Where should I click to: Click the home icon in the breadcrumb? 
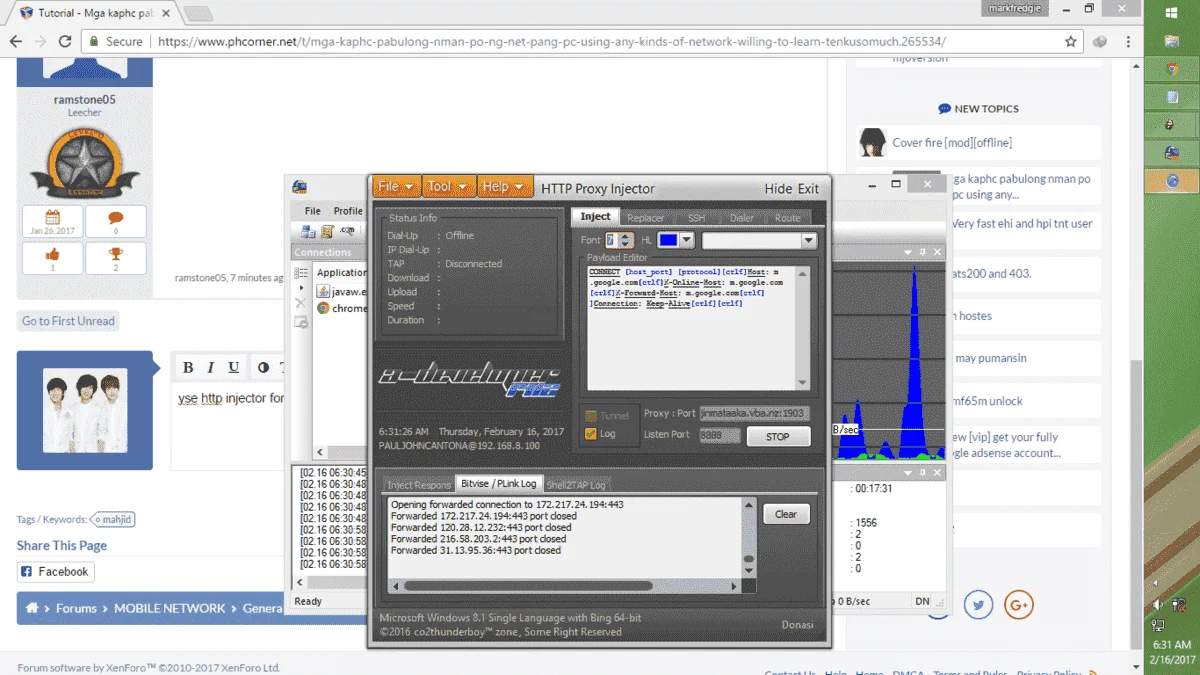click(32, 608)
